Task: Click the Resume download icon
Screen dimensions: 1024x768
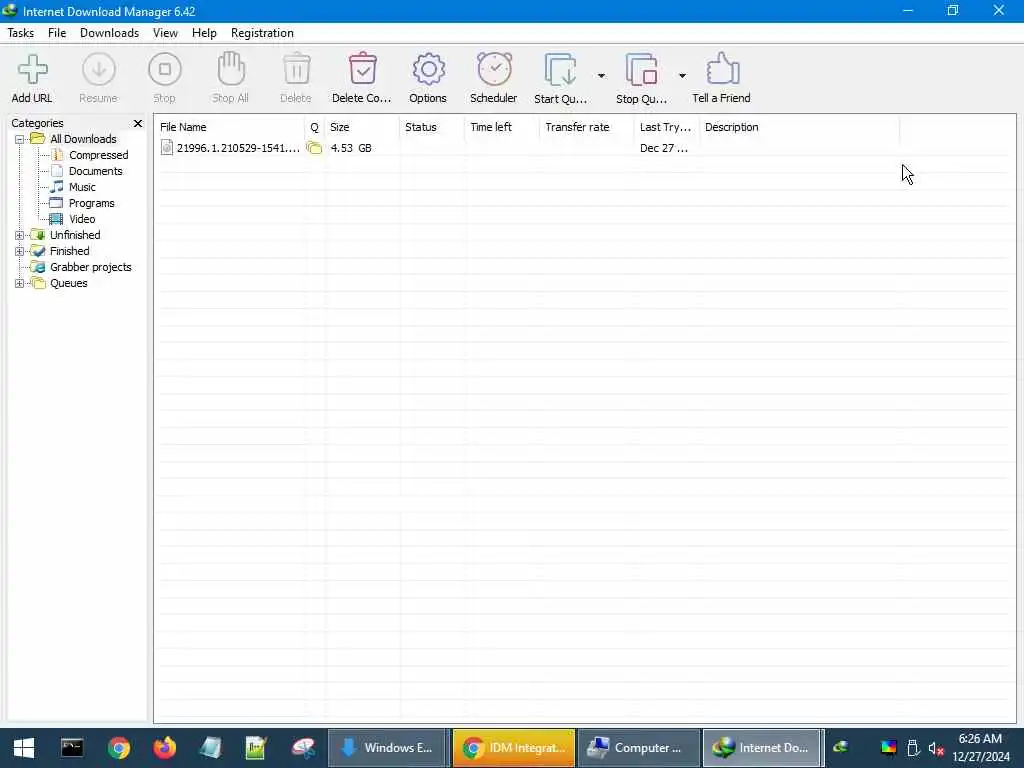Action: point(99,69)
